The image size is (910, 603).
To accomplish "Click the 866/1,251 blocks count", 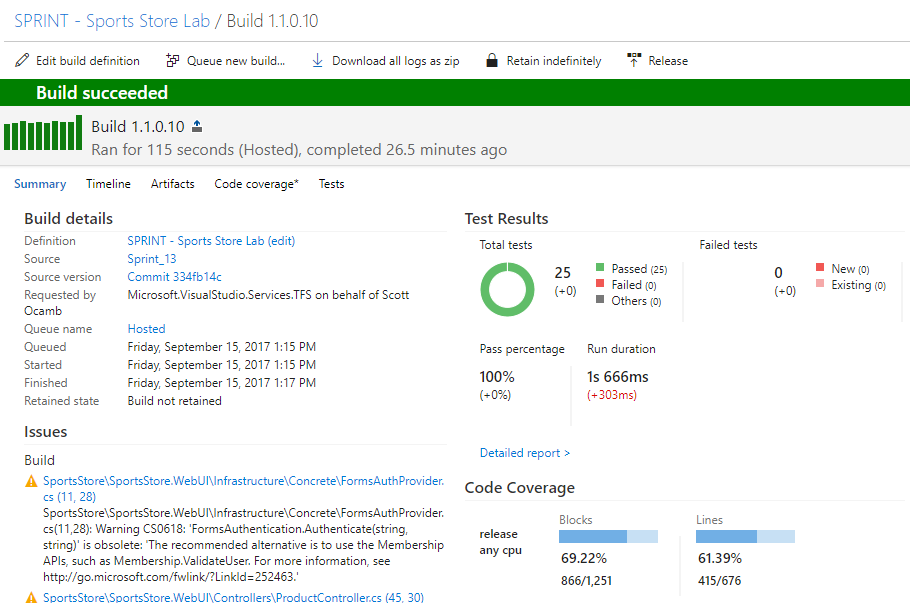I will click(x=586, y=580).
